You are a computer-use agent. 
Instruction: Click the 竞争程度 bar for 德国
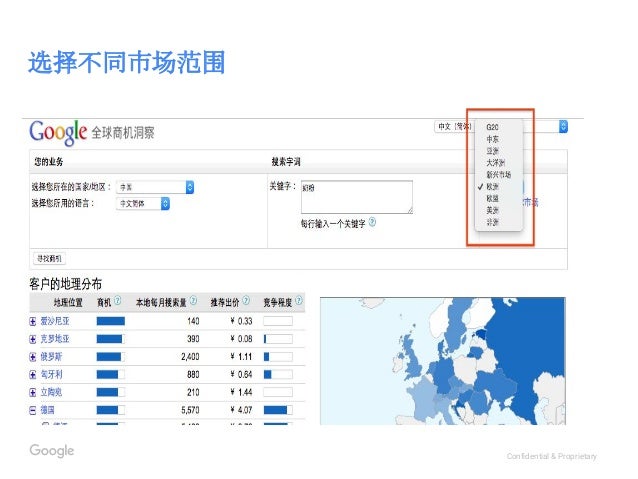pos(278,410)
